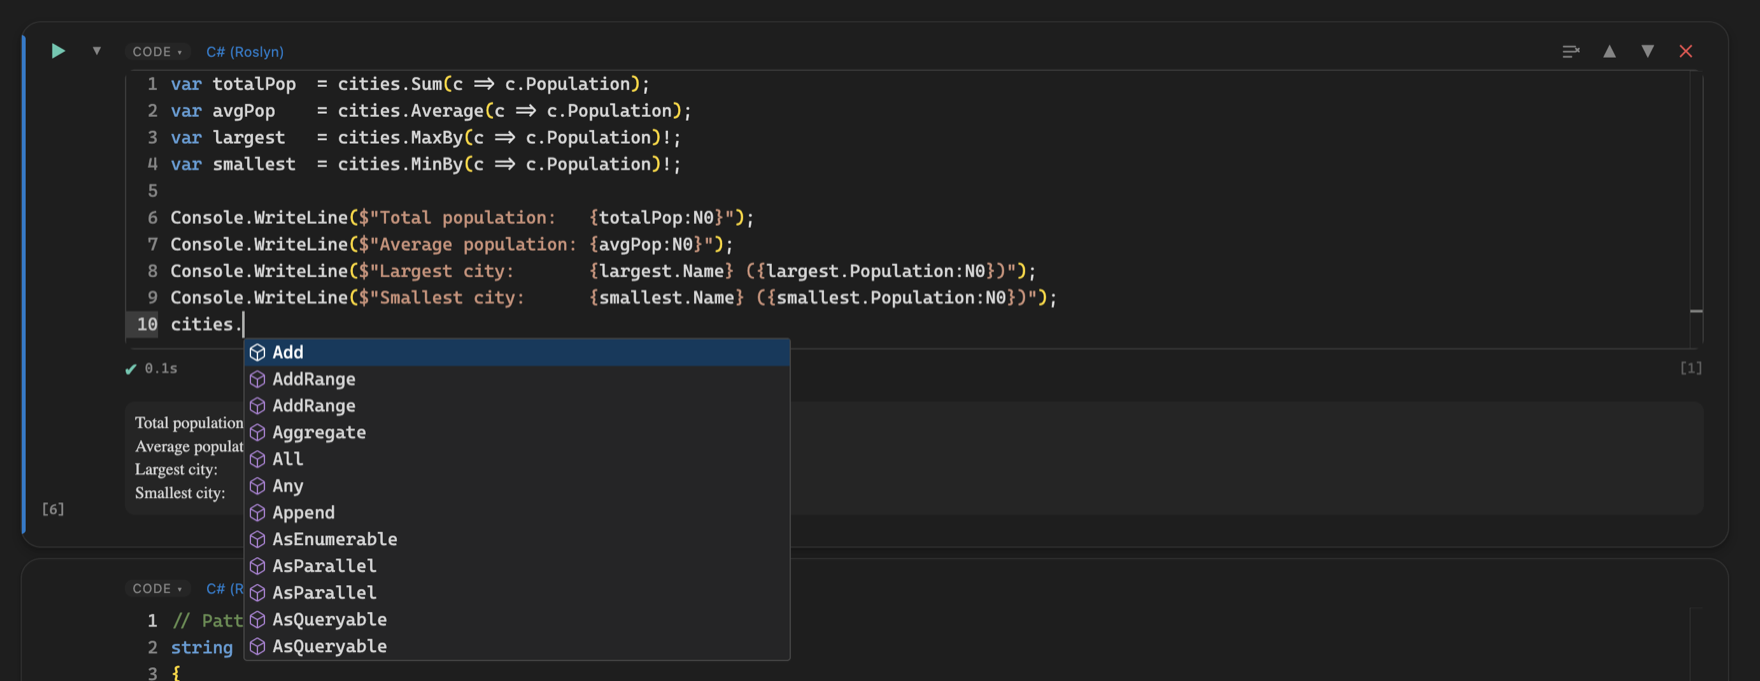Click the string keyword in second cell
The height and width of the screenshot is (681, 1760).
coord(201,648)
